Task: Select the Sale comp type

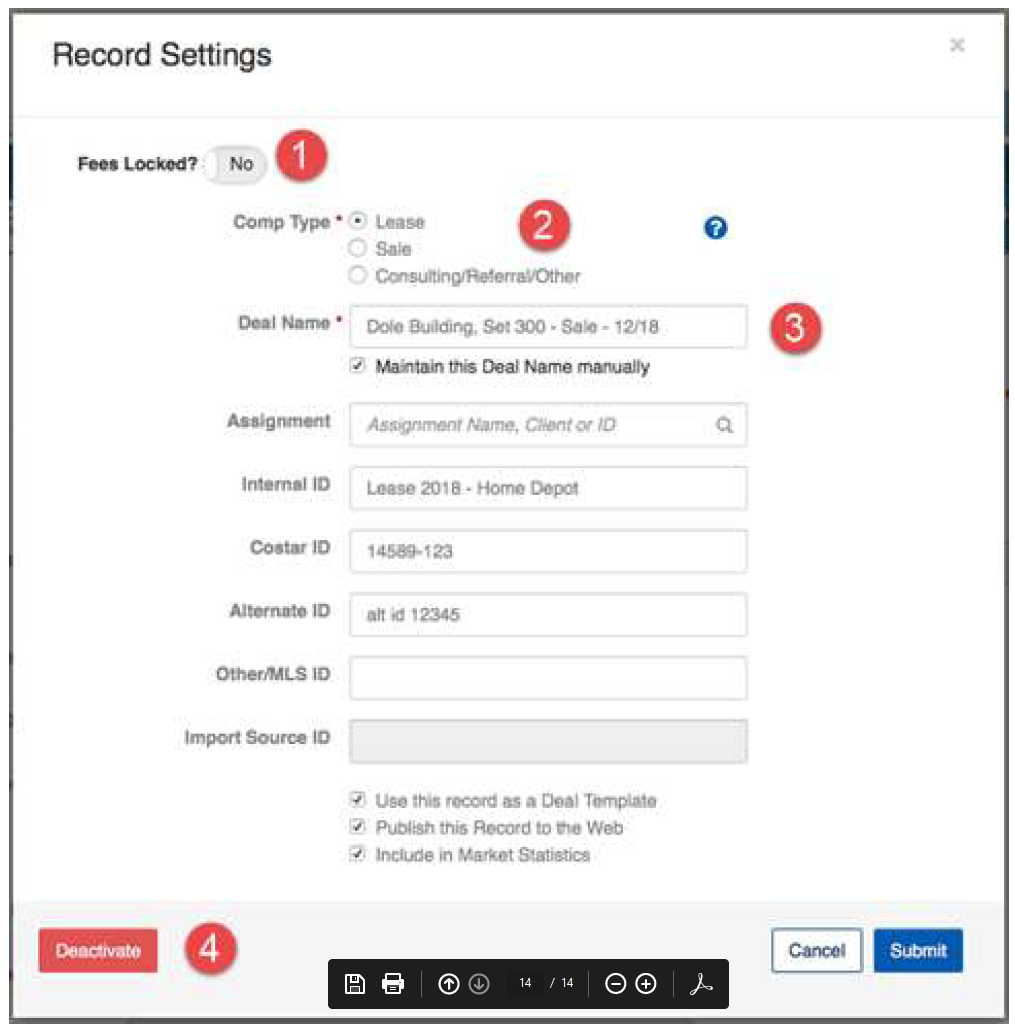Action: pyautogui.click(x=357, y=248)
